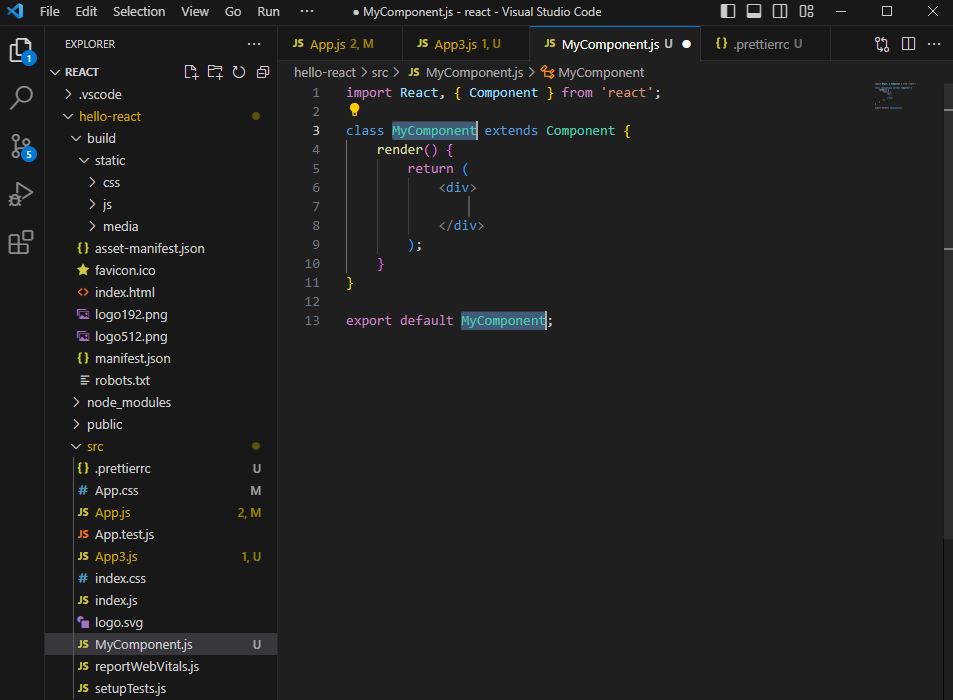Open robots.txt in Explorer

click(x=122, y=380)
